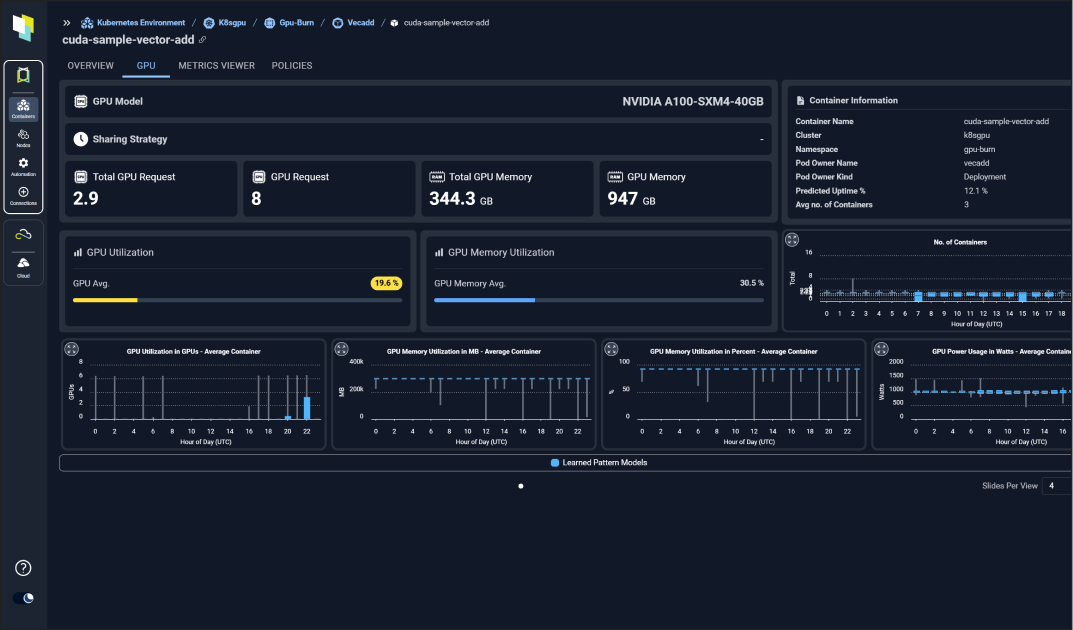Open the Slides Per View dropdown
The height and width of the screenshot is (630, 1073).
(x=1056, y=486)
